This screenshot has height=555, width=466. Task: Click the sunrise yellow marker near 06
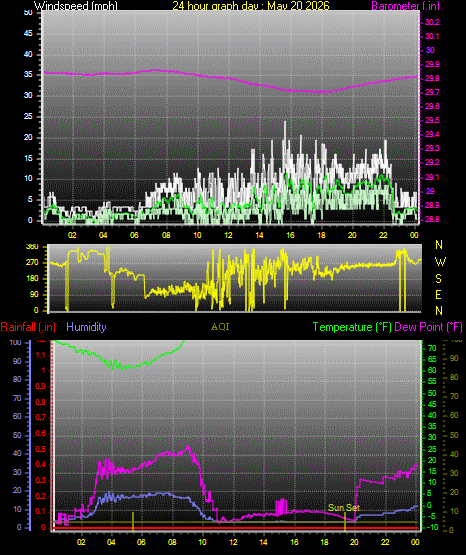[x=133, y=521]
